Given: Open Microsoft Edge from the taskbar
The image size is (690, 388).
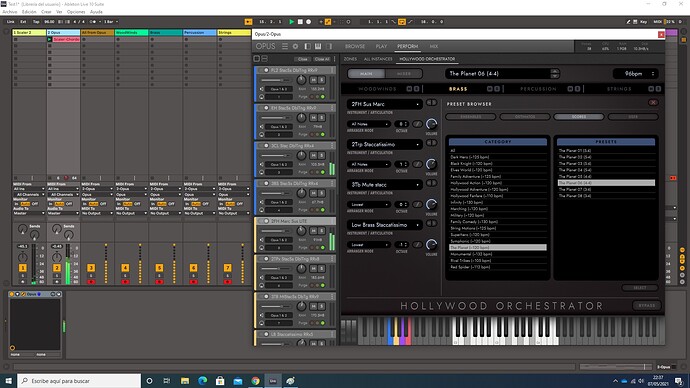Looking at the screenshot, I should click(x=202, y=381).
